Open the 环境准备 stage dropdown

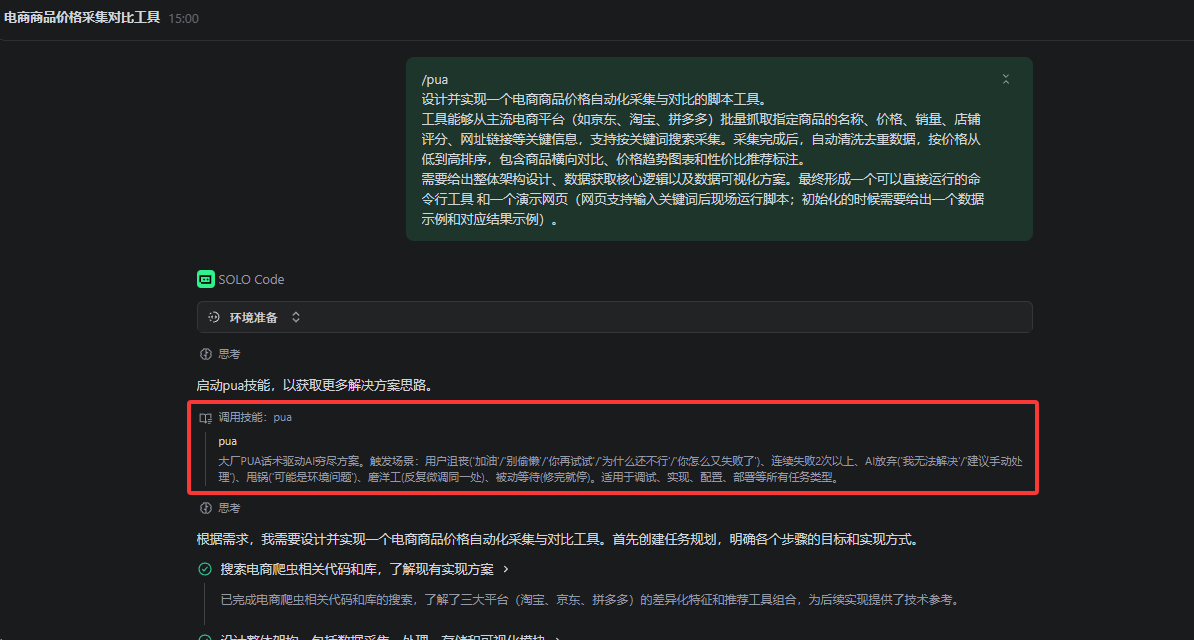click(x=296, y=316)
